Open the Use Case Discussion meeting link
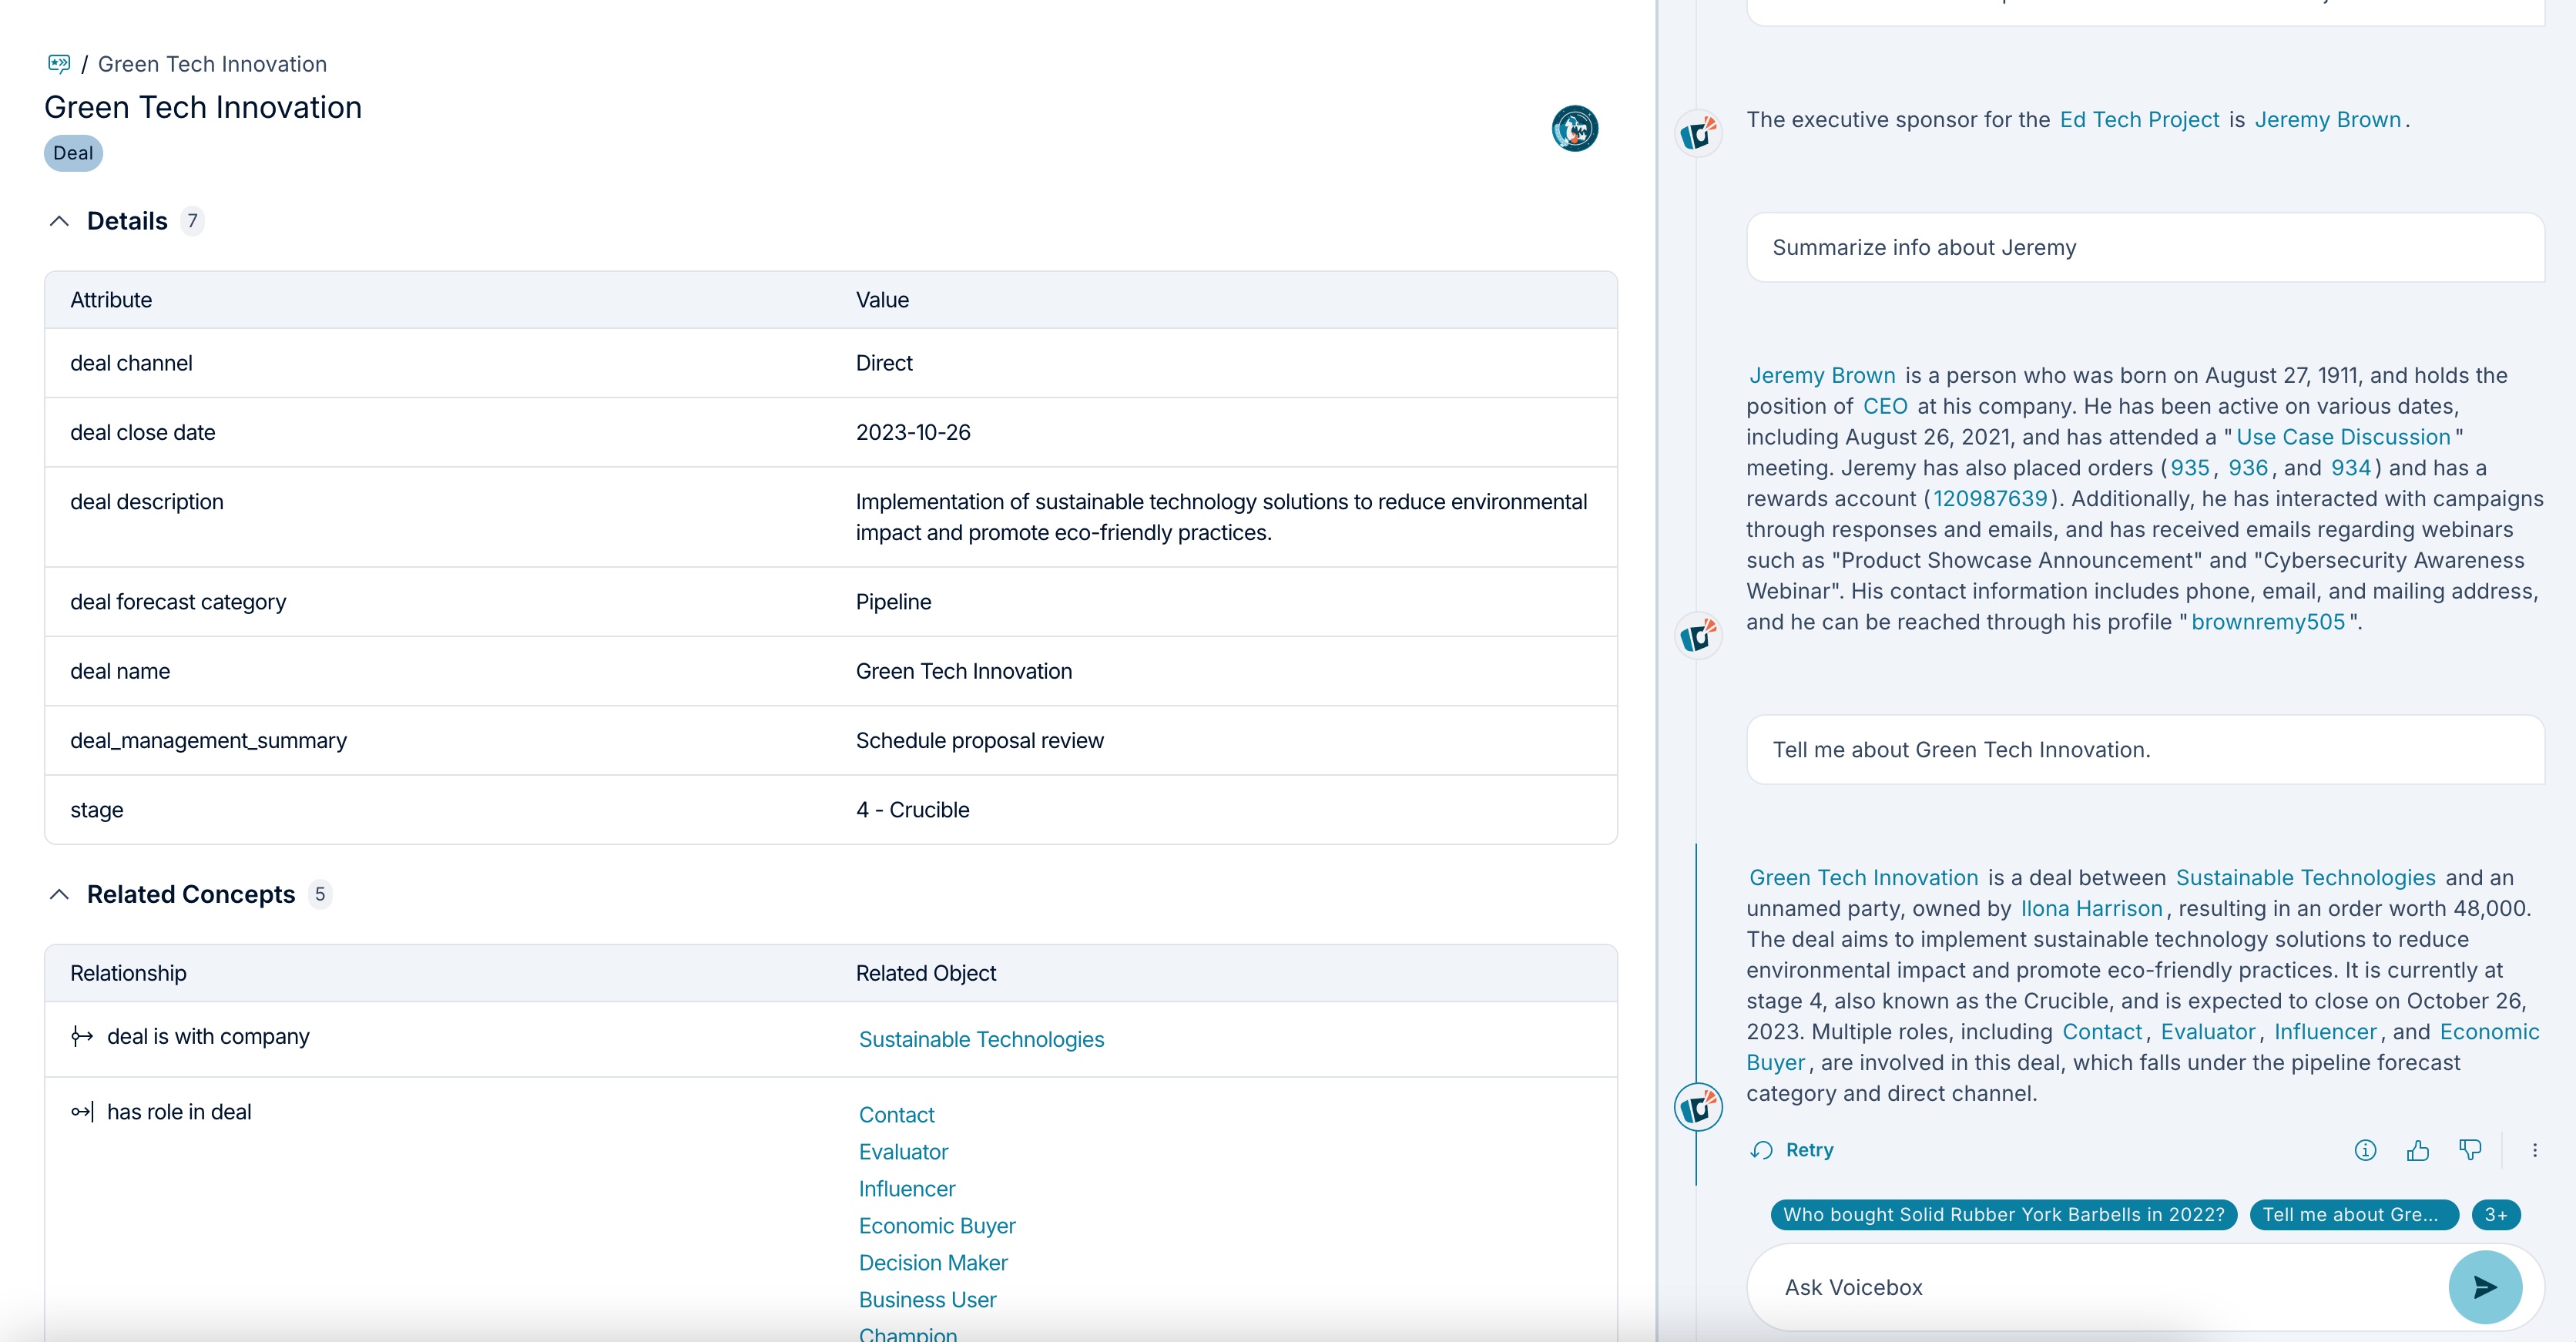 point(2343,437)
